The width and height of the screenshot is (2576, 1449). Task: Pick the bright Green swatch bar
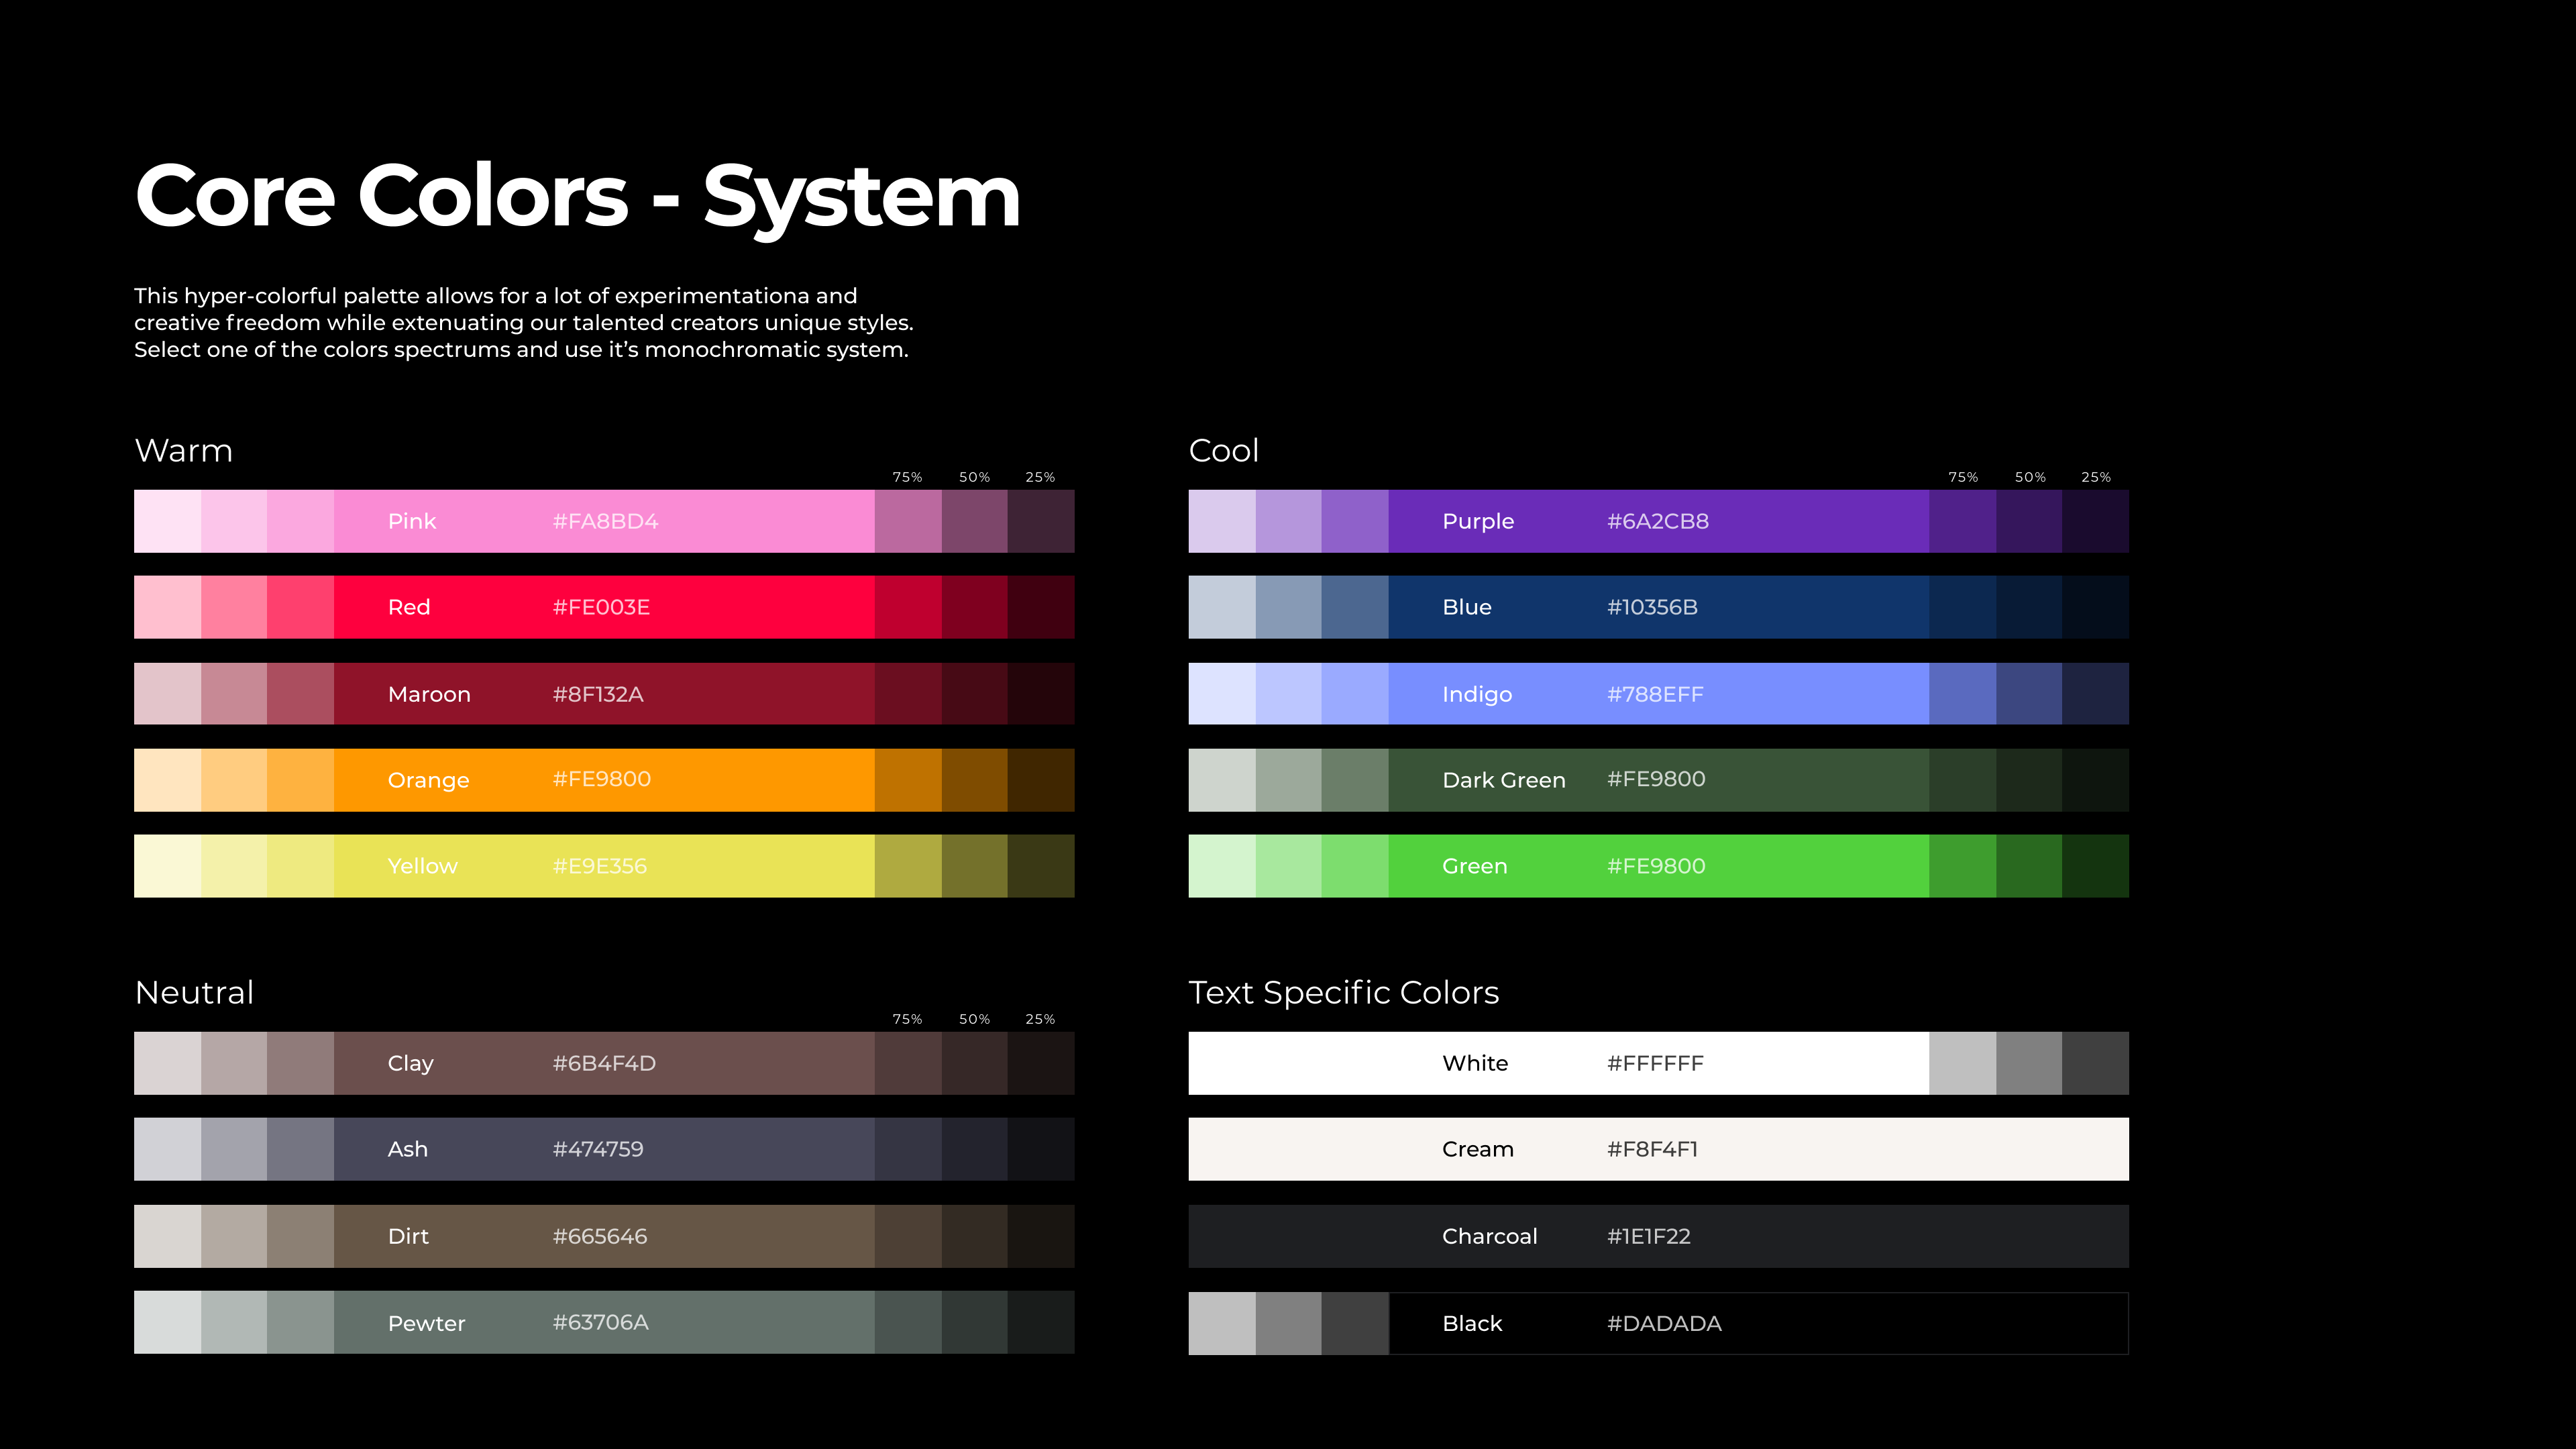pyautogui.click(x=1658, y=866)
